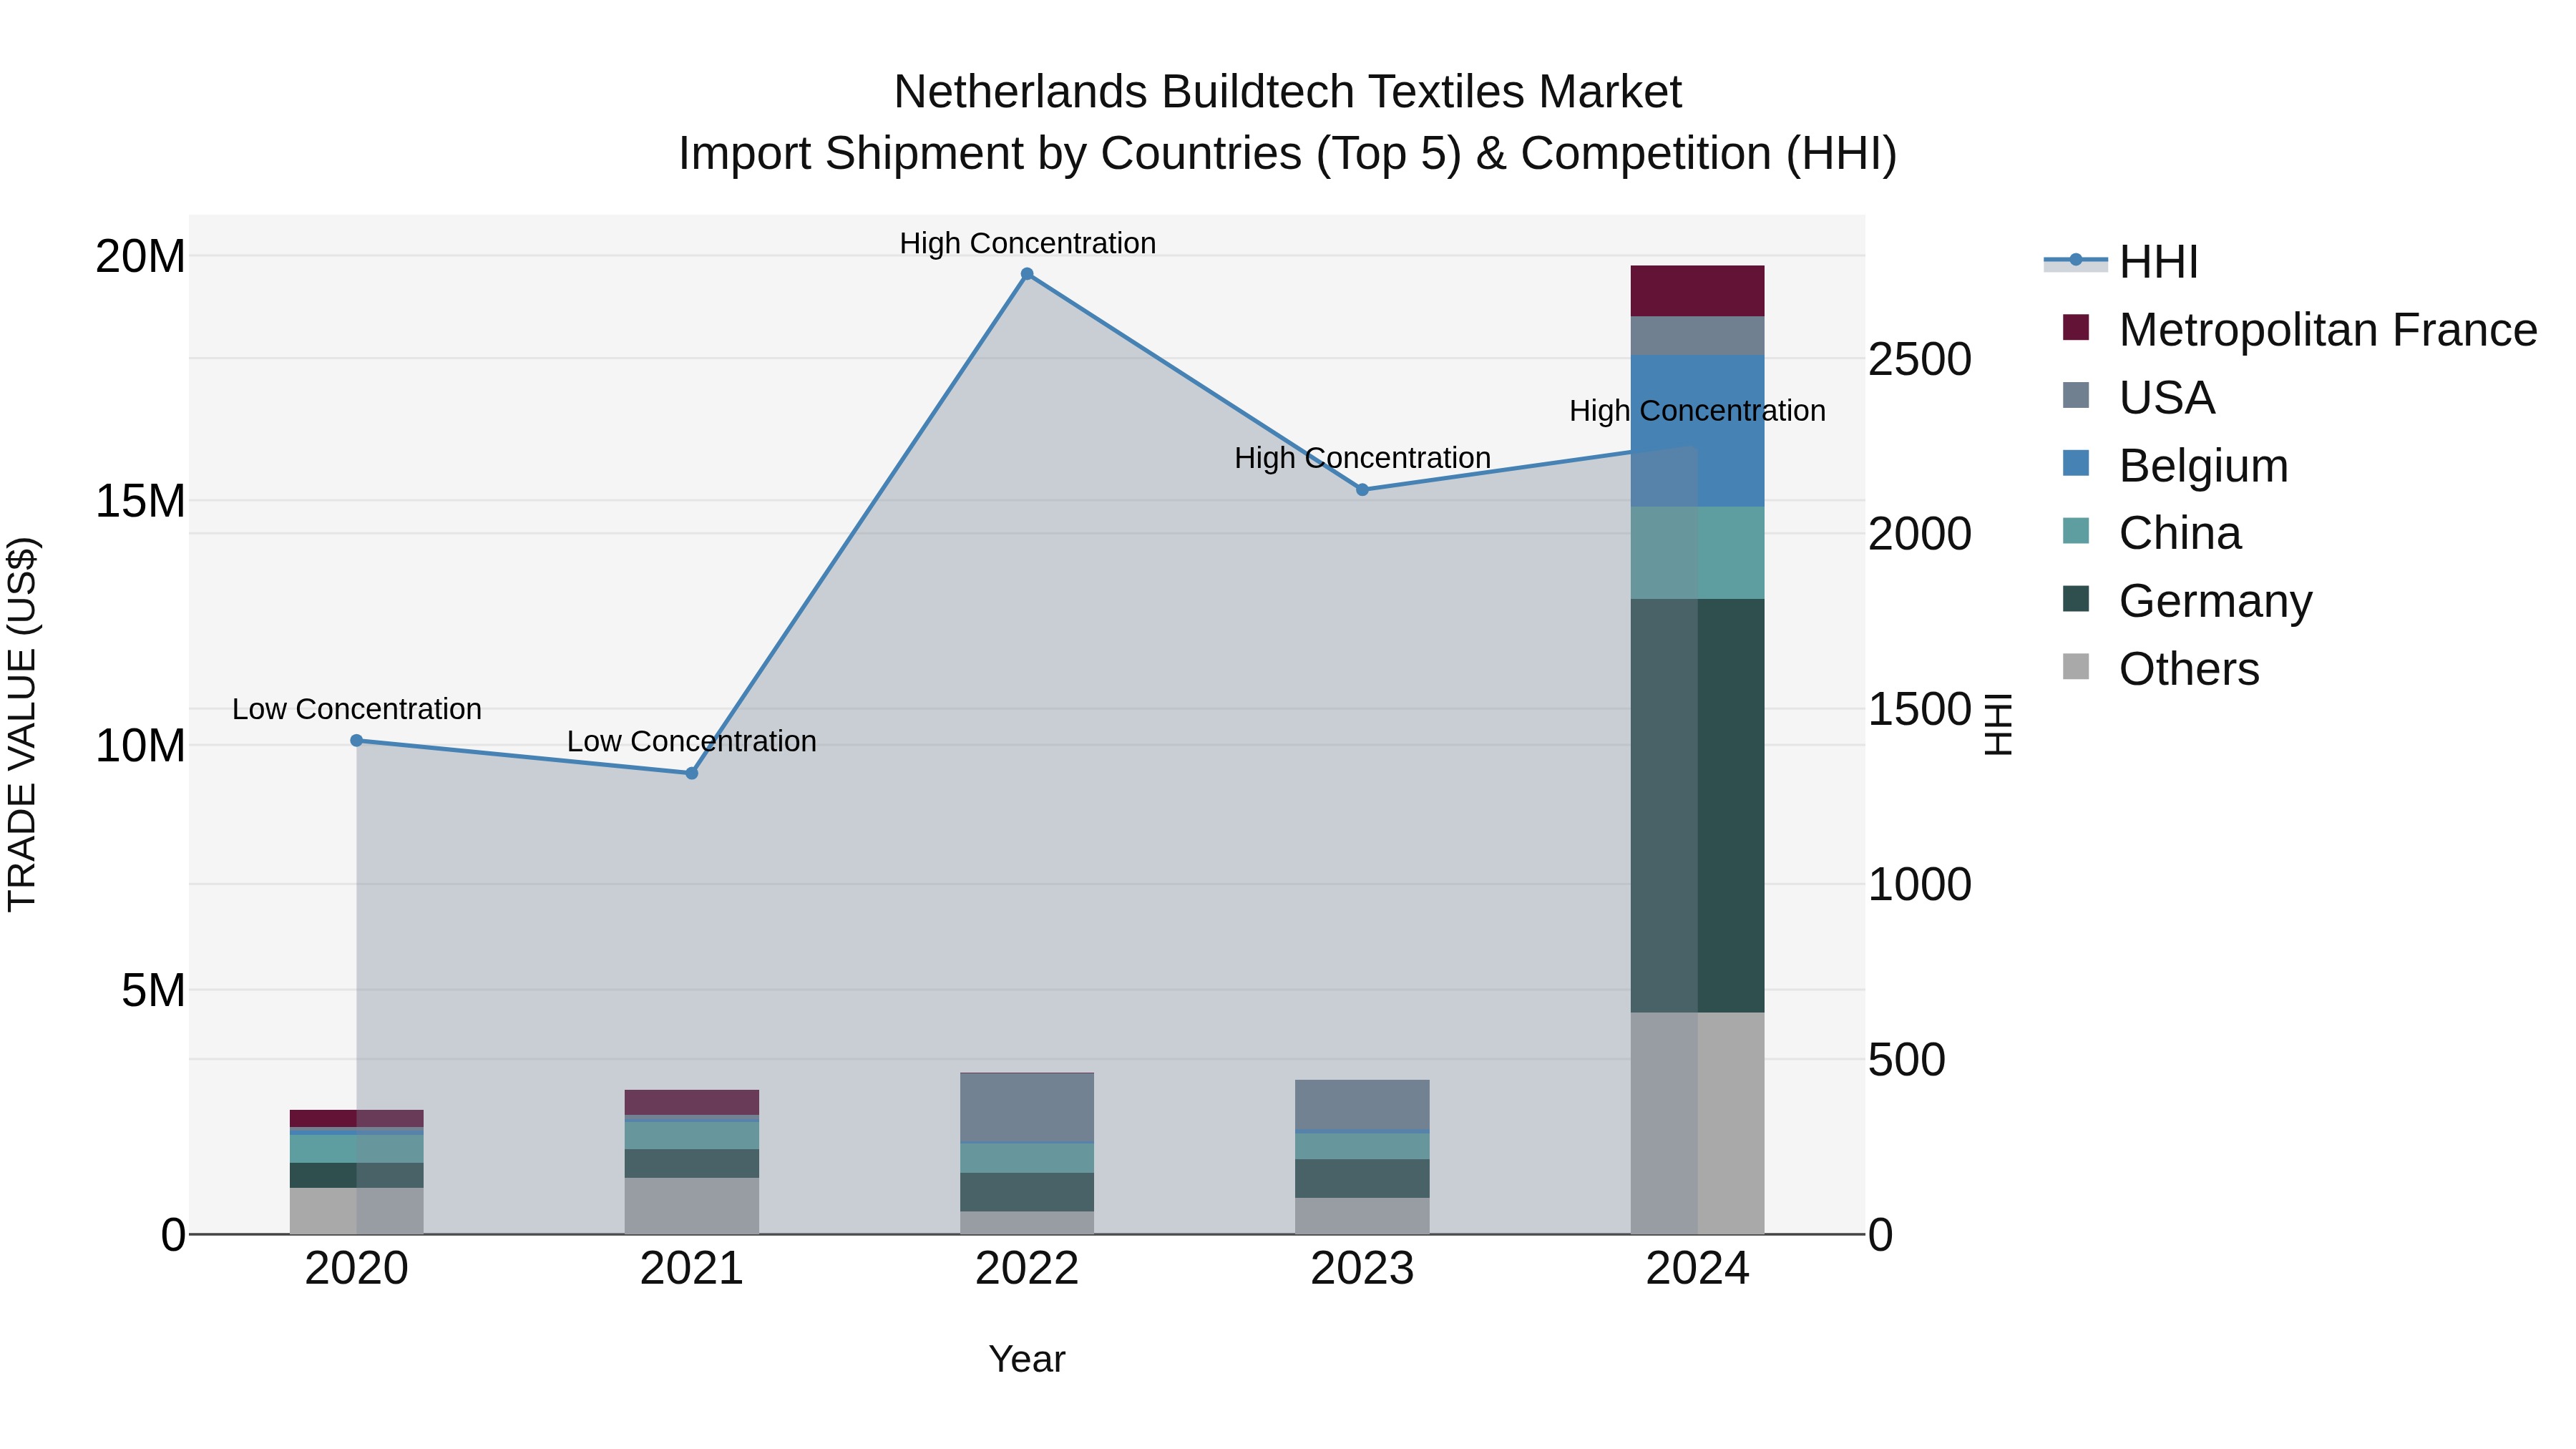Image resolution: width=2576 pixels, height=1449 pixels.
Task: Click the 2020 x-axis year label
Action: coord(357,1269)
